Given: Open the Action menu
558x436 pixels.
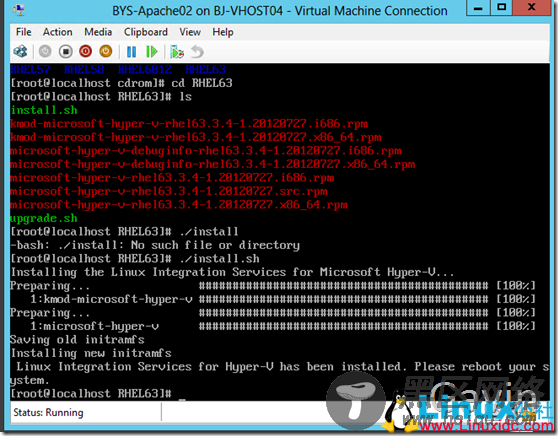Looking at the screenshot, I should tap(58, 32).
